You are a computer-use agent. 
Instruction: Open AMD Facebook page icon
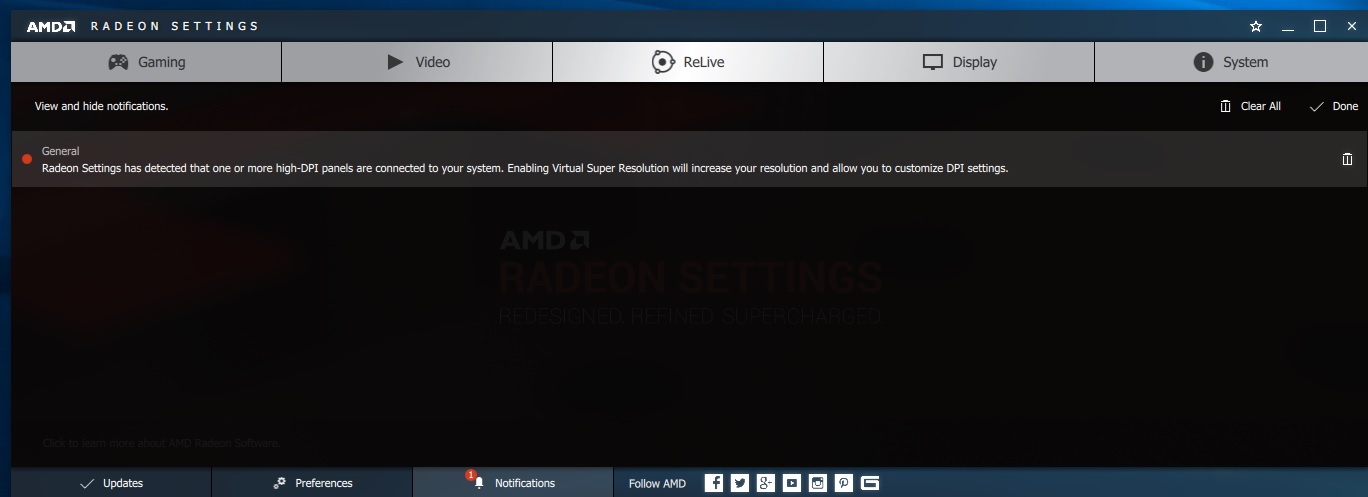click(714, 483)
